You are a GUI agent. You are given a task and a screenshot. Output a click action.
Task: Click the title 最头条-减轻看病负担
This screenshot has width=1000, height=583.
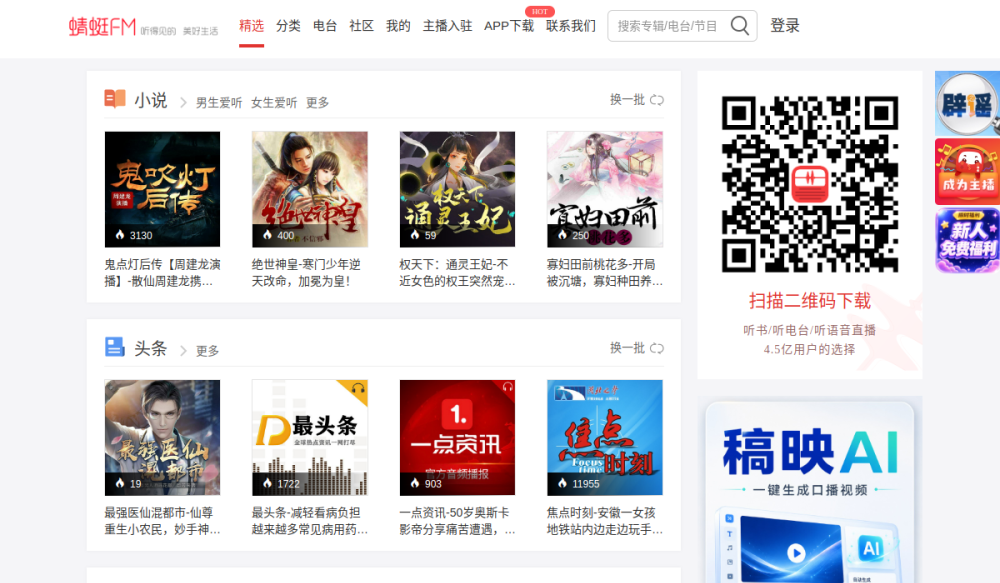pos(309,521)
